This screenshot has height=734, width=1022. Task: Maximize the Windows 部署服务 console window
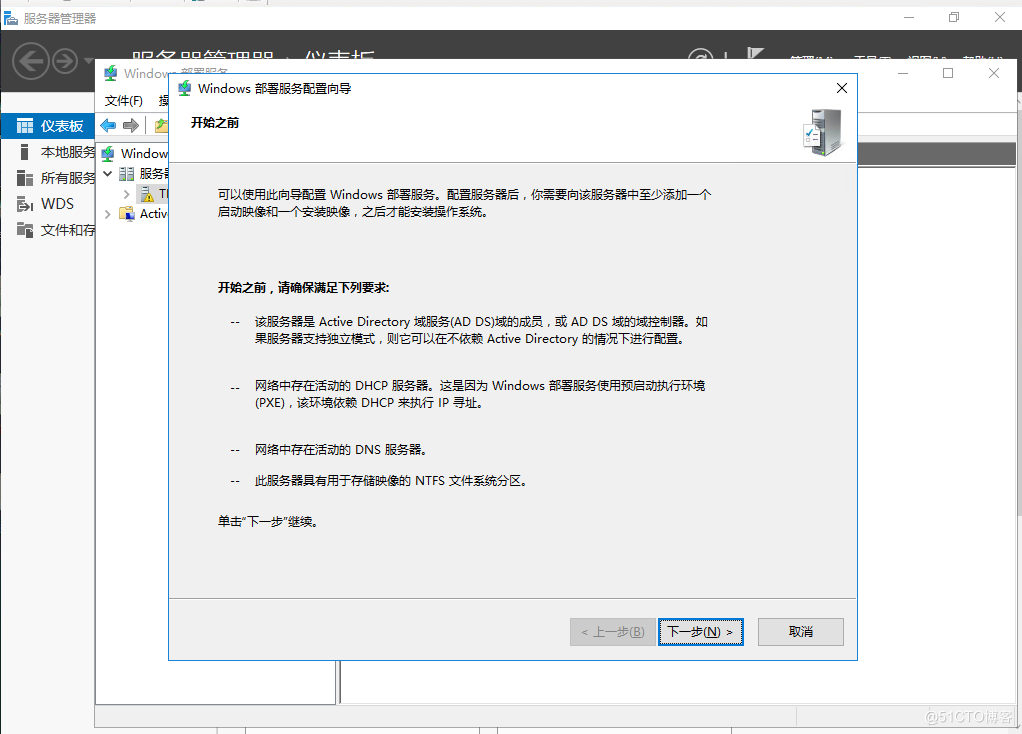[x=948, y=73]
